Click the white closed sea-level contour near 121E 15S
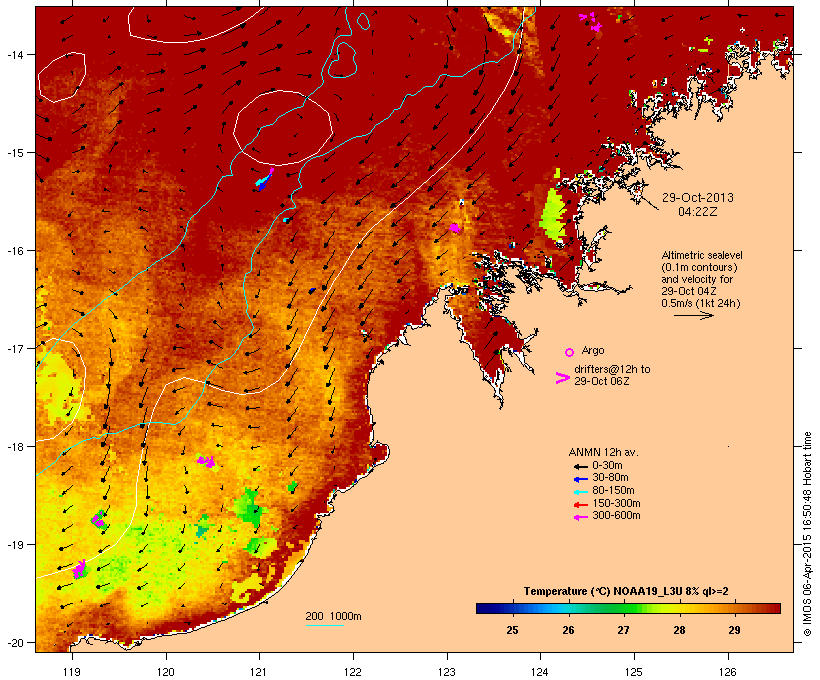Viewport: 820px width, 680px height. point(283,128)
